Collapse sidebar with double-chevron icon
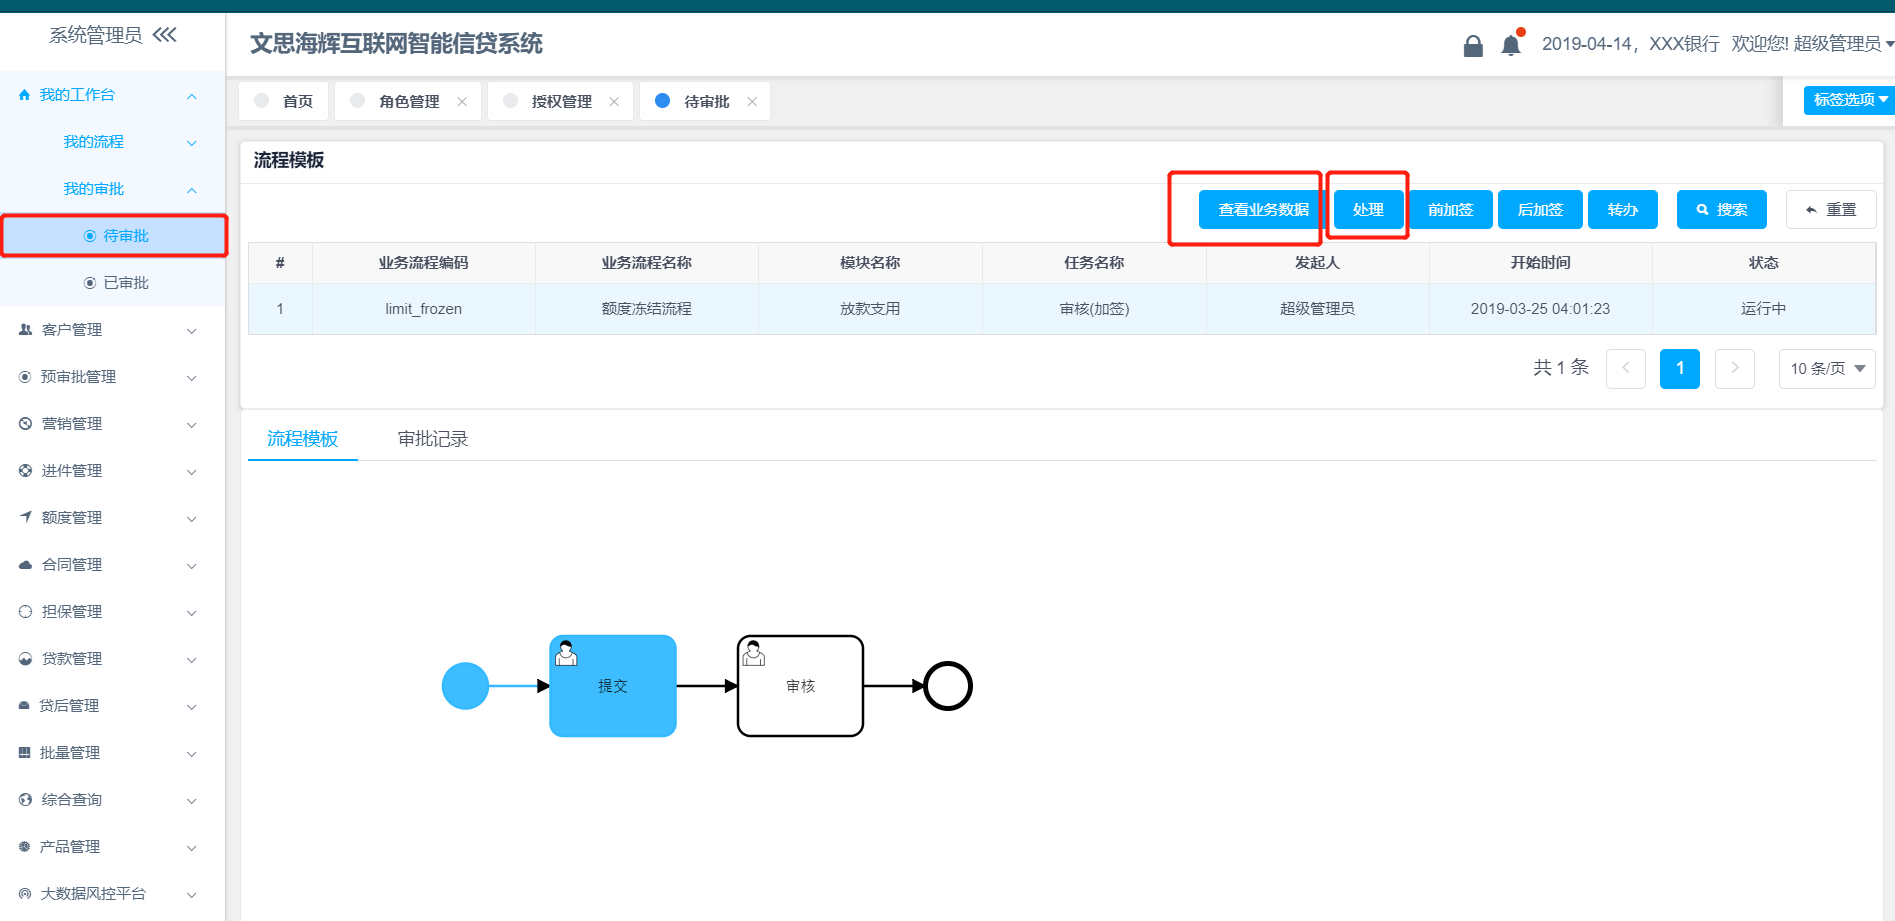Viewport: 1895px width, 921px height. 165,35
